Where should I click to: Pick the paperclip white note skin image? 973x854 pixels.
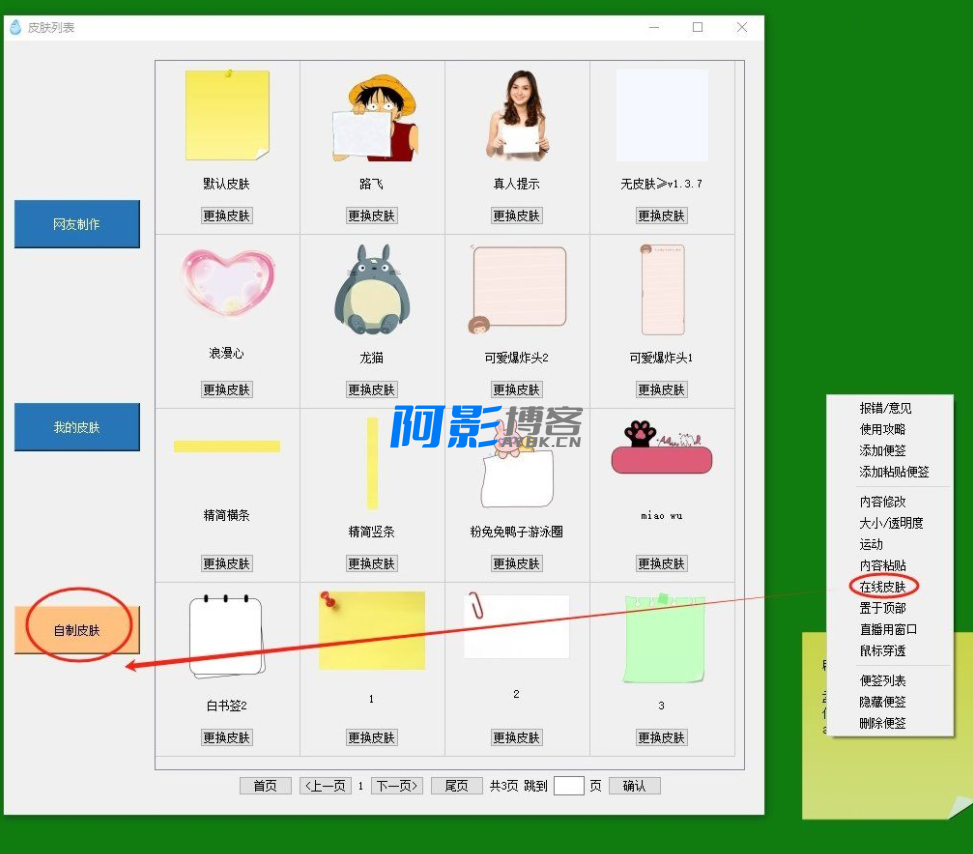click(x=516, y=626)
